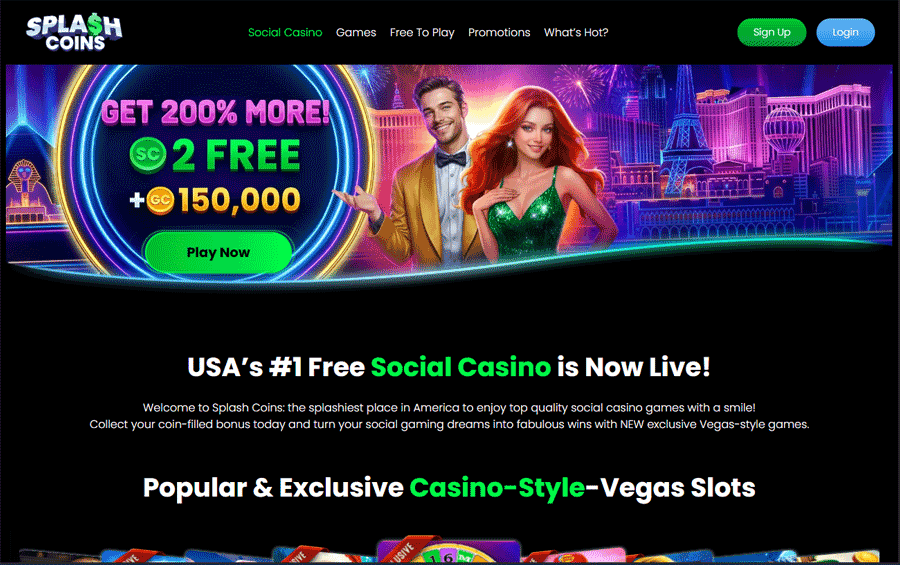Select Free To Play in navigation
900x565 pixels.
tap(422, 33)
